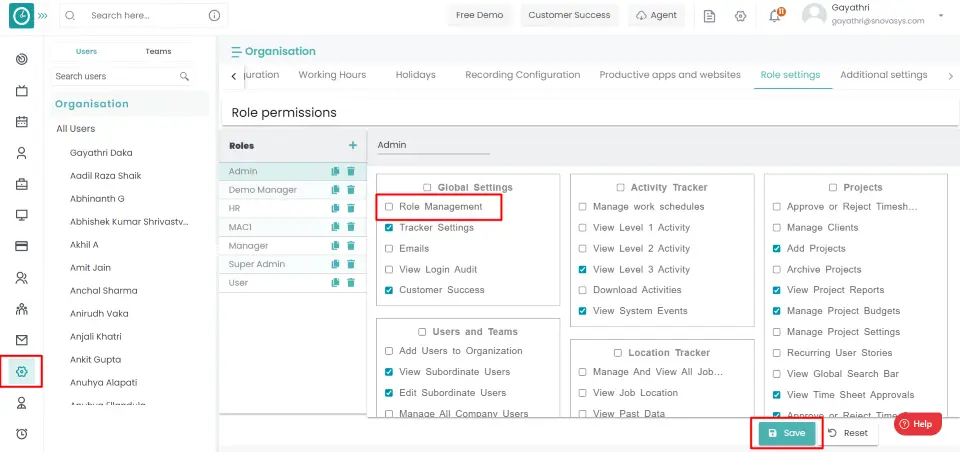The height and width of the screenshot is (452, 960).
Task: Add a new role with plus icon
Action: pos(353,145)
